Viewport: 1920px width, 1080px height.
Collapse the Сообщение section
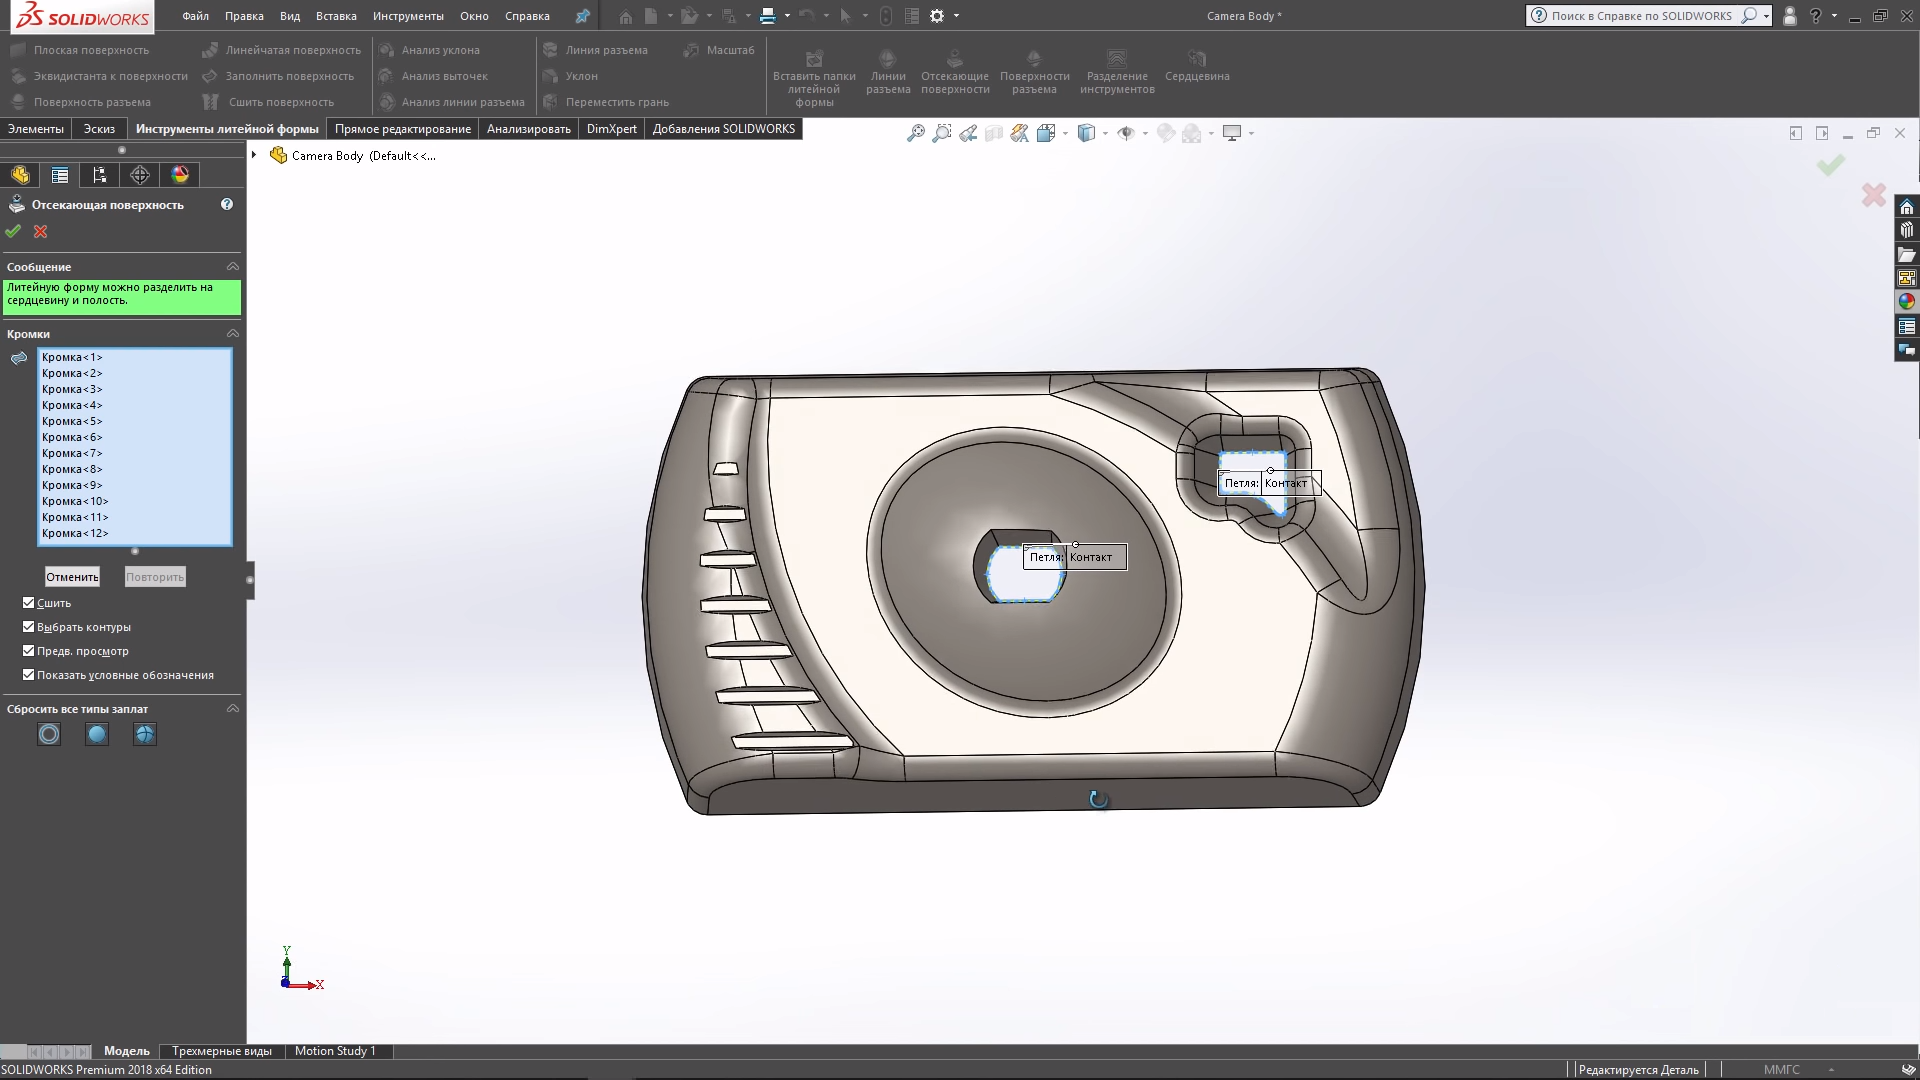[233, 267]
